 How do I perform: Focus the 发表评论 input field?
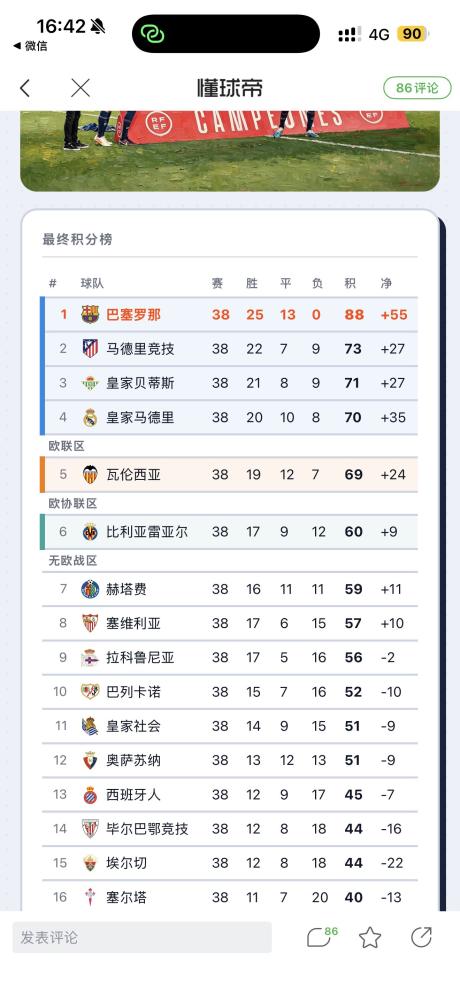142,937
